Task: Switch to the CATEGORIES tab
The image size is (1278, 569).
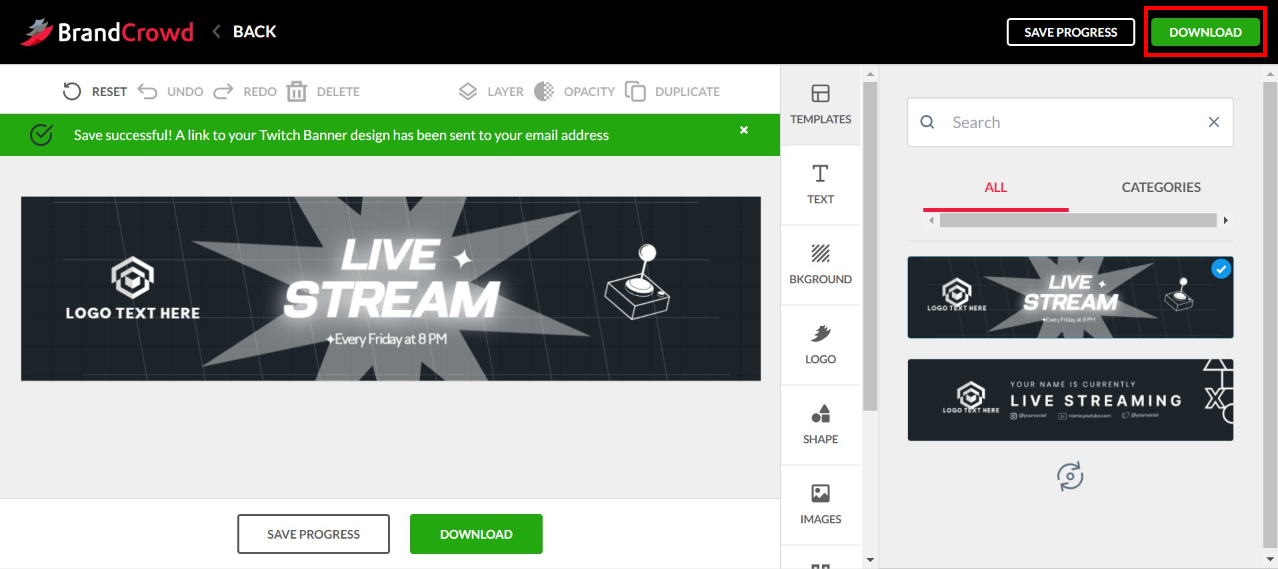Action: point(1161,187)
